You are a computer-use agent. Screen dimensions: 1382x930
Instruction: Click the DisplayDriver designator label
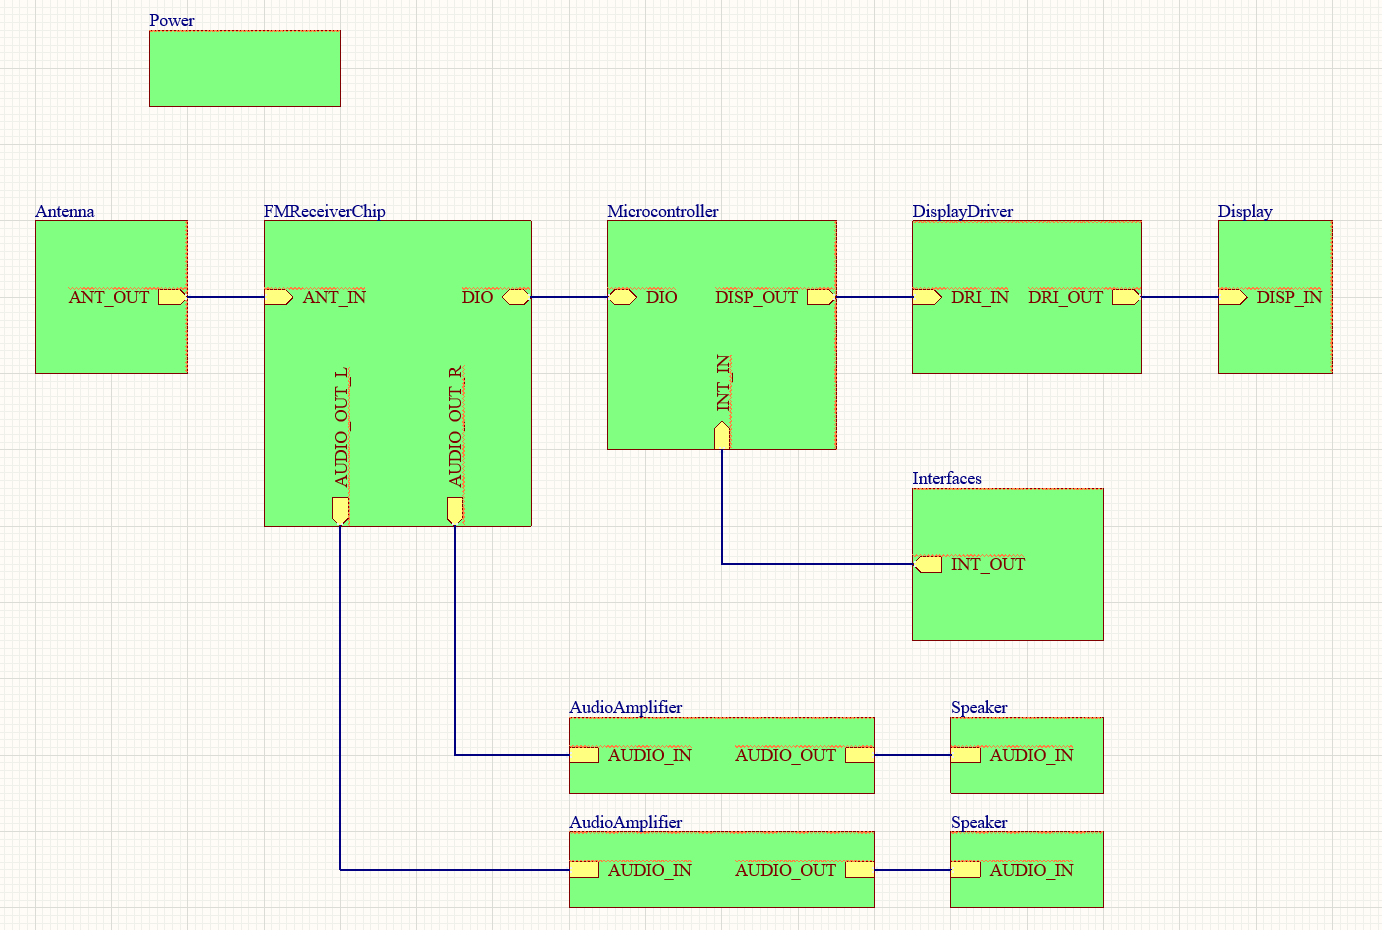pos(963,211)
